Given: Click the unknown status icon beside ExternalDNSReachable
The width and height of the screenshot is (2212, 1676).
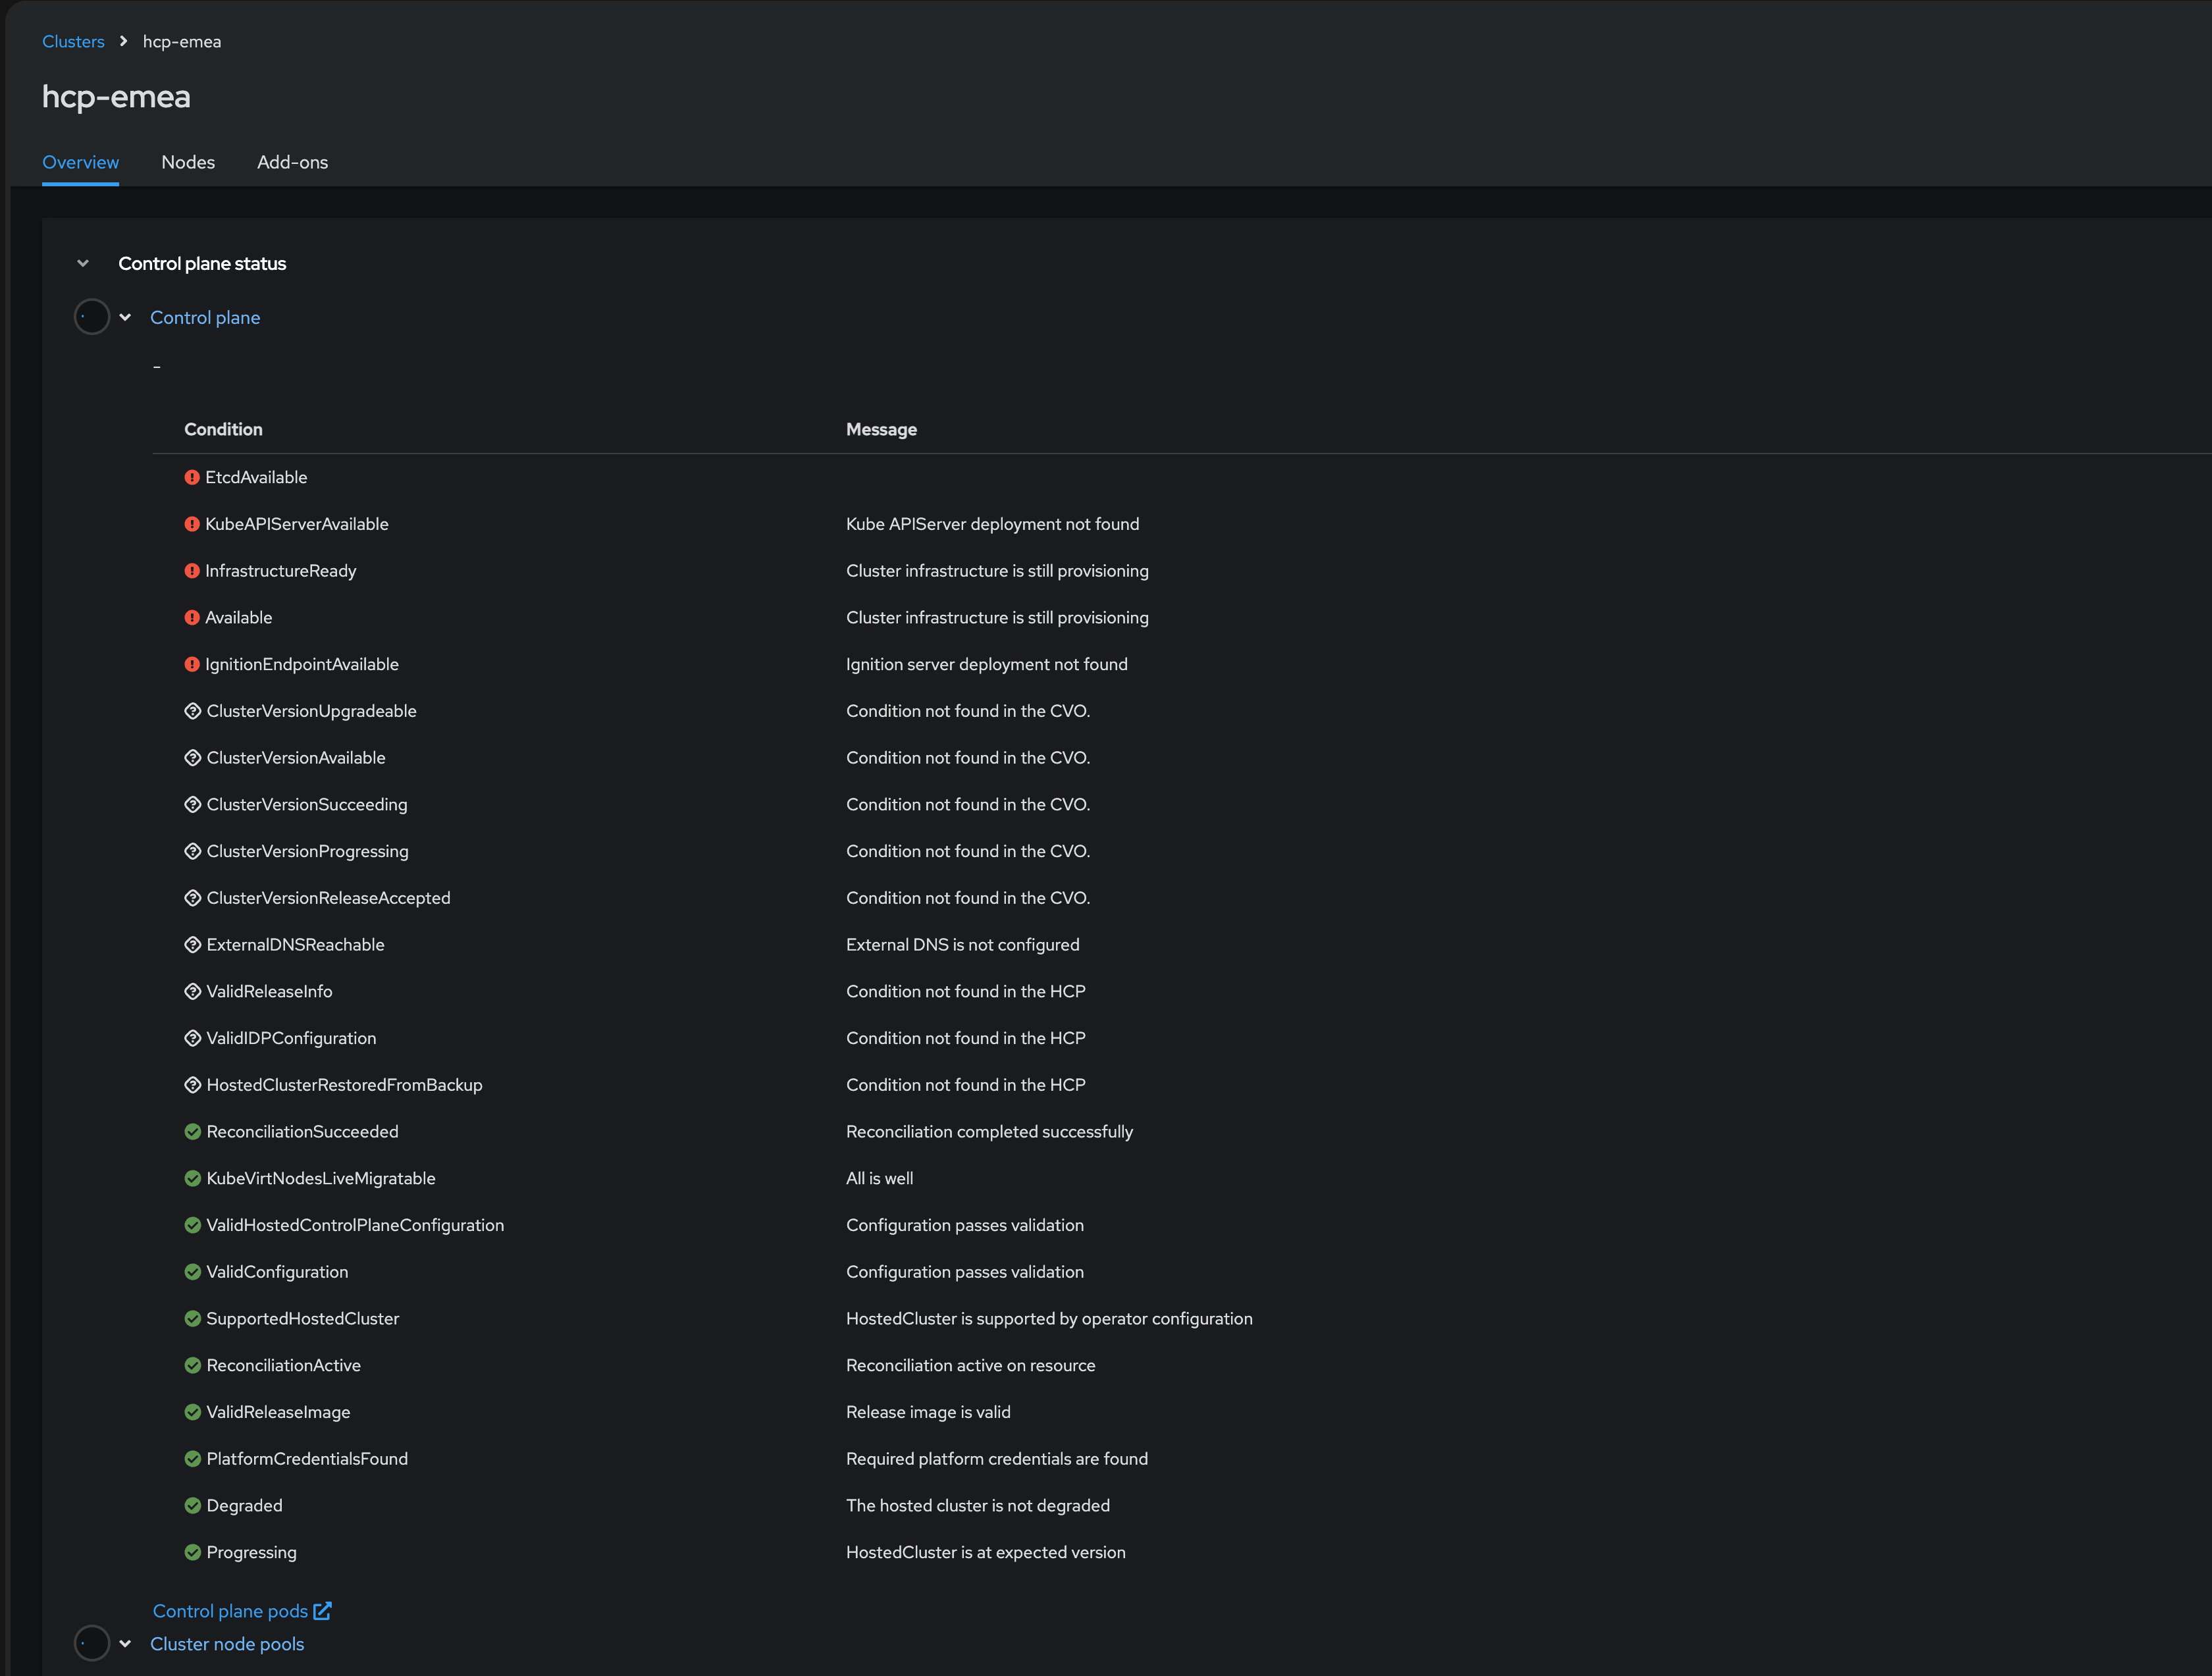Looking at the screenshot, I should point(193,945).
